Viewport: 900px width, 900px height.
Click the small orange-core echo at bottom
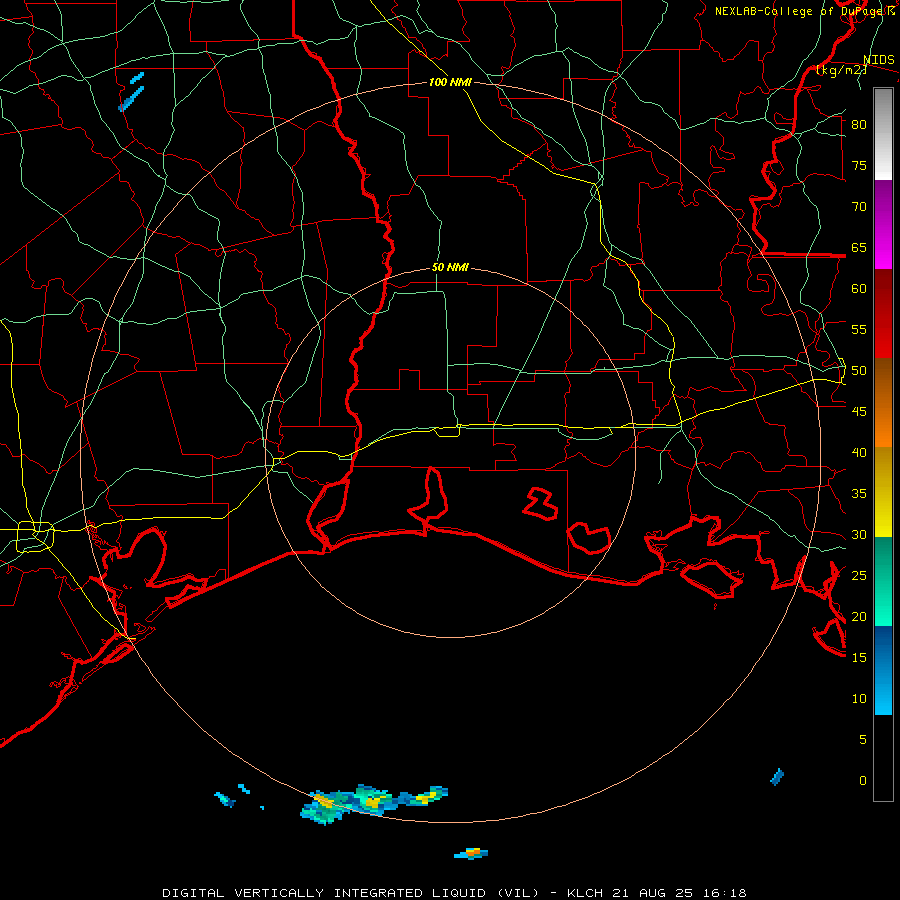point(471,854)
